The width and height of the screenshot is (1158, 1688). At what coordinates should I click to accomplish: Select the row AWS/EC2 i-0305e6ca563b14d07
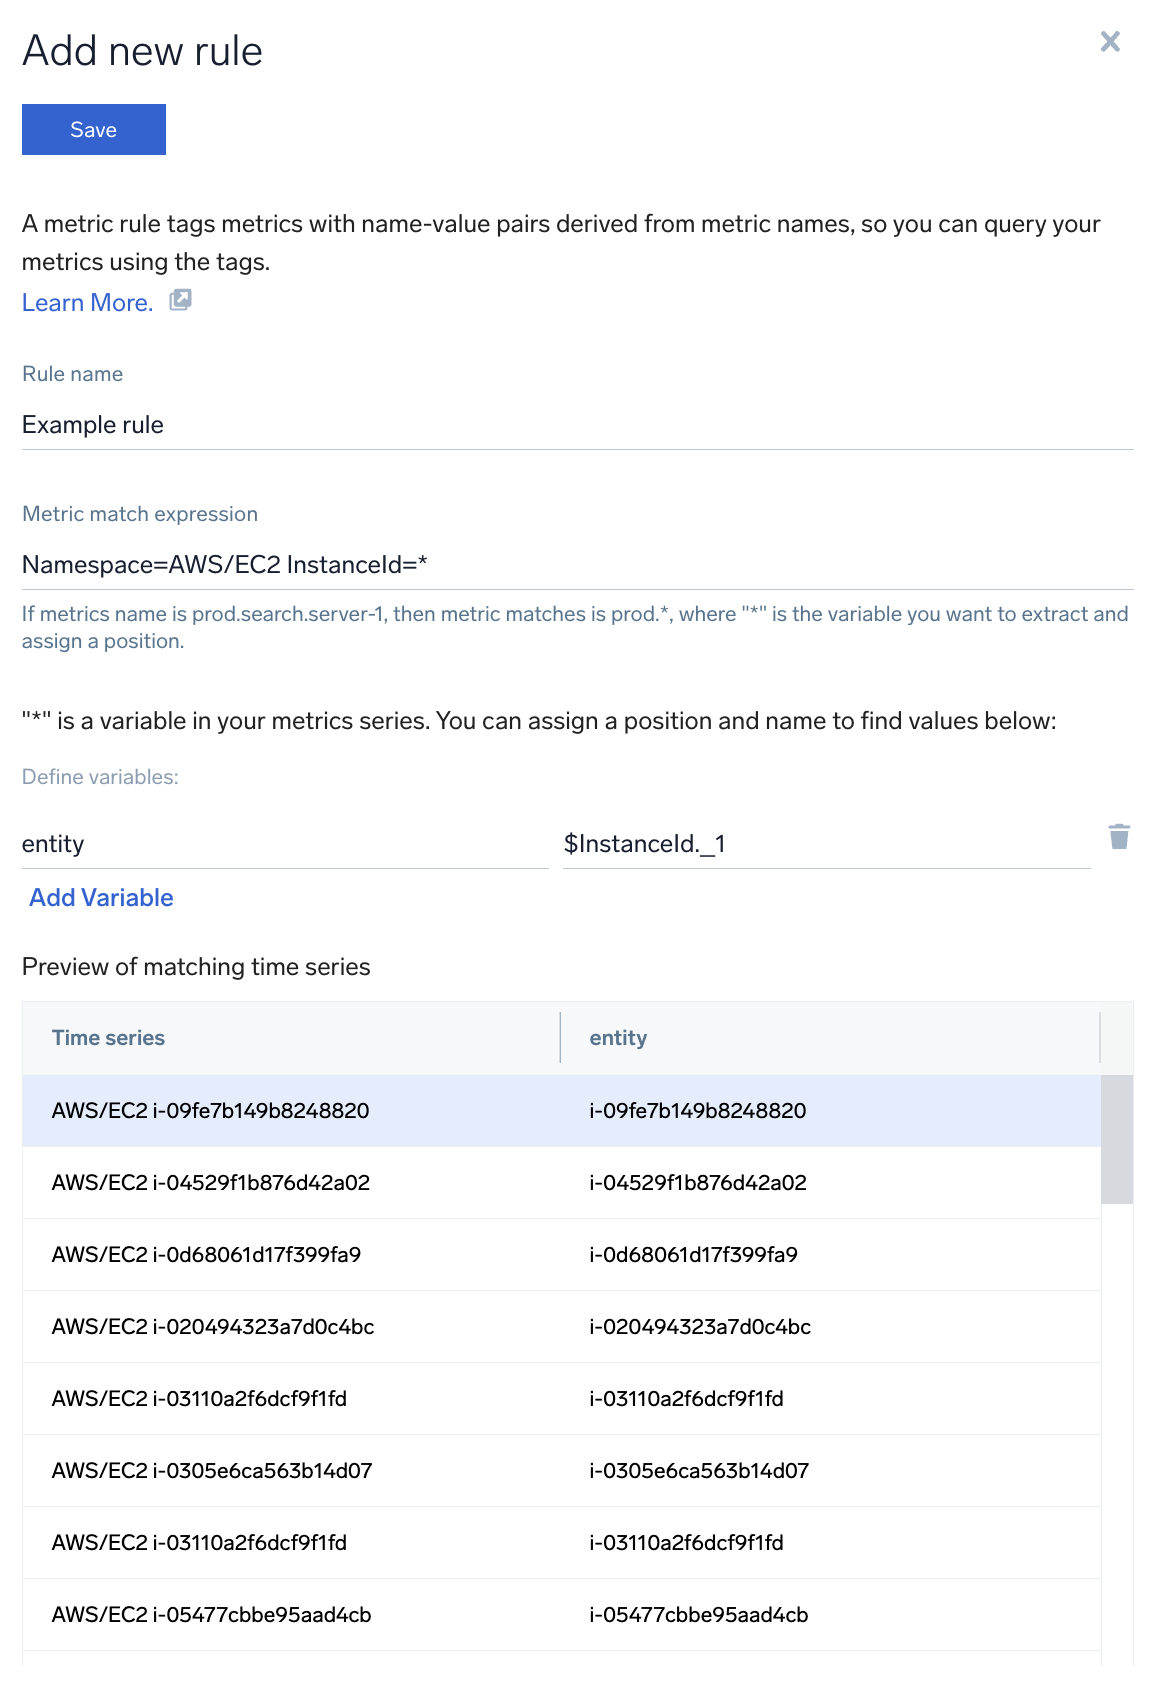pyautogui.click(x=212, y=1471)
